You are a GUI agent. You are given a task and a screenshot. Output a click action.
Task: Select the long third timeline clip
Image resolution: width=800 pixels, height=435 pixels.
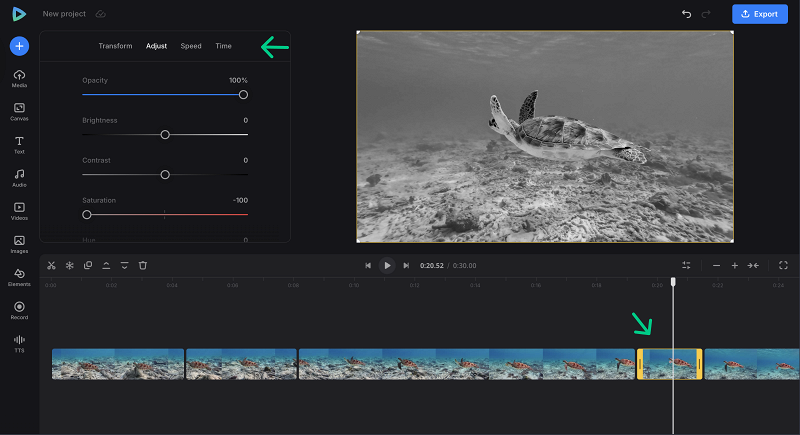(x=467, y=364)
